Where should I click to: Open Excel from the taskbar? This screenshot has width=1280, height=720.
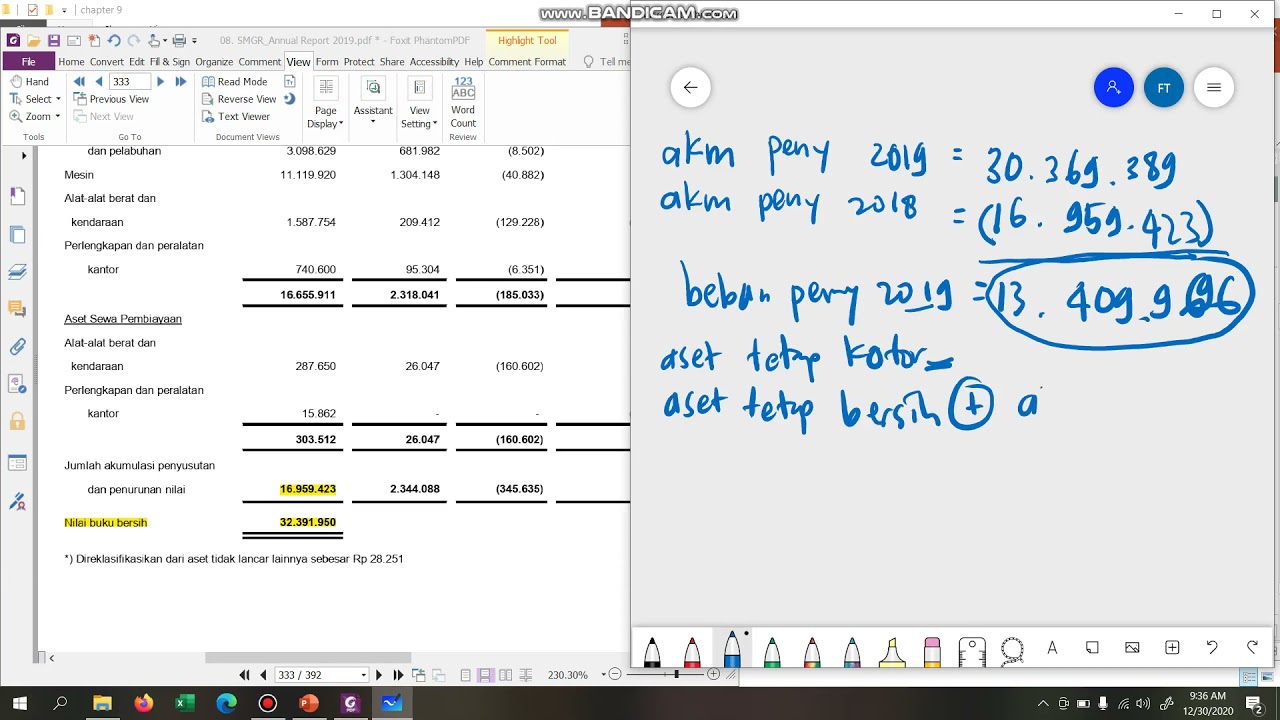(x=185, y=703)
